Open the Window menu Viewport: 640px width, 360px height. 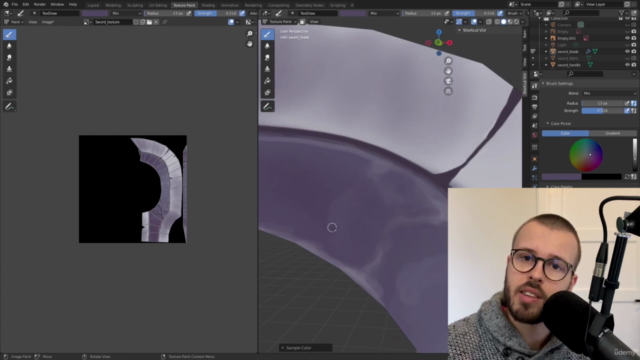click(x=57, y=4)
